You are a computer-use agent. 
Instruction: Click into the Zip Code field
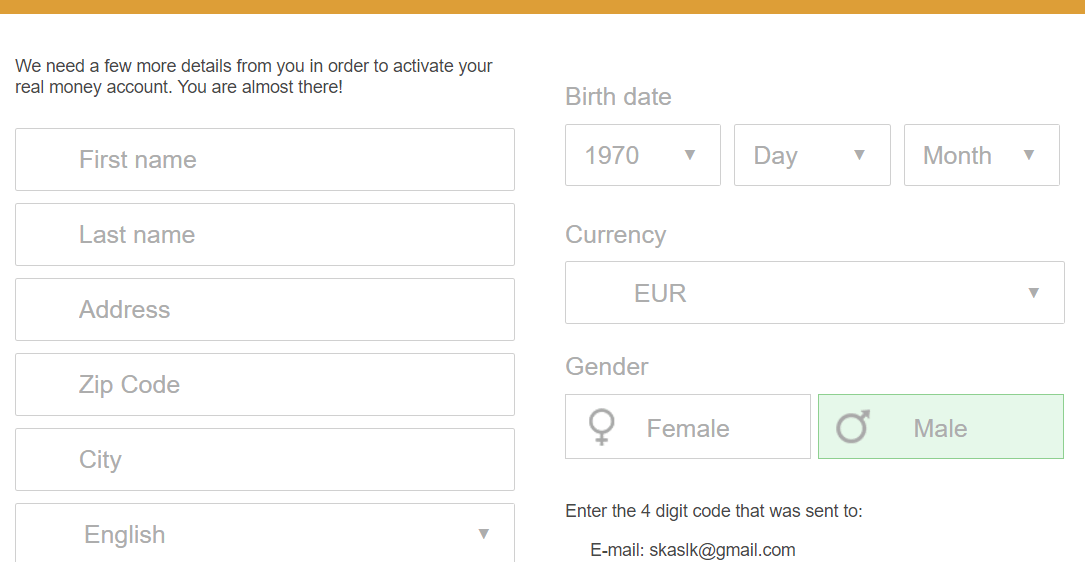265,385
